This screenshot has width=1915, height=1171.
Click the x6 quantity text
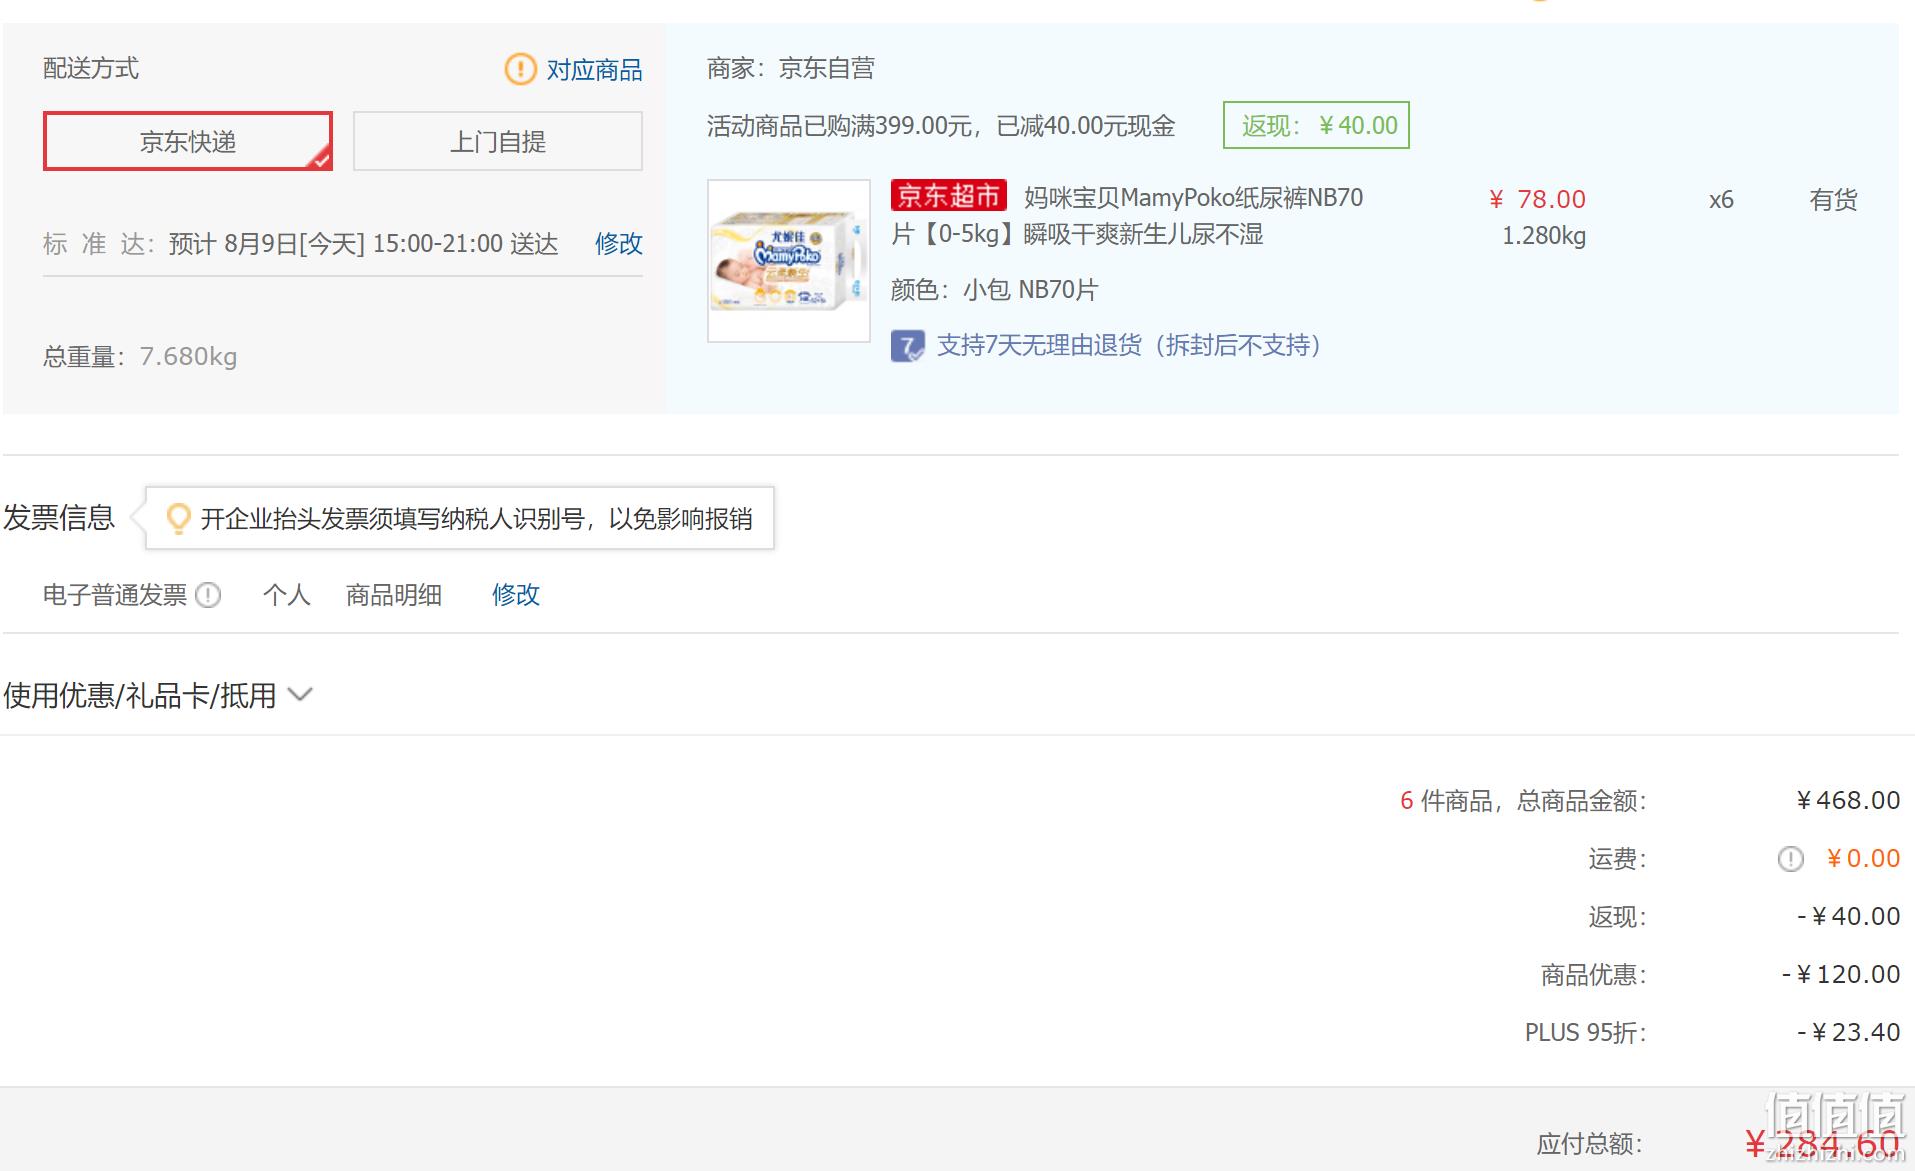tap(1721, 200)
